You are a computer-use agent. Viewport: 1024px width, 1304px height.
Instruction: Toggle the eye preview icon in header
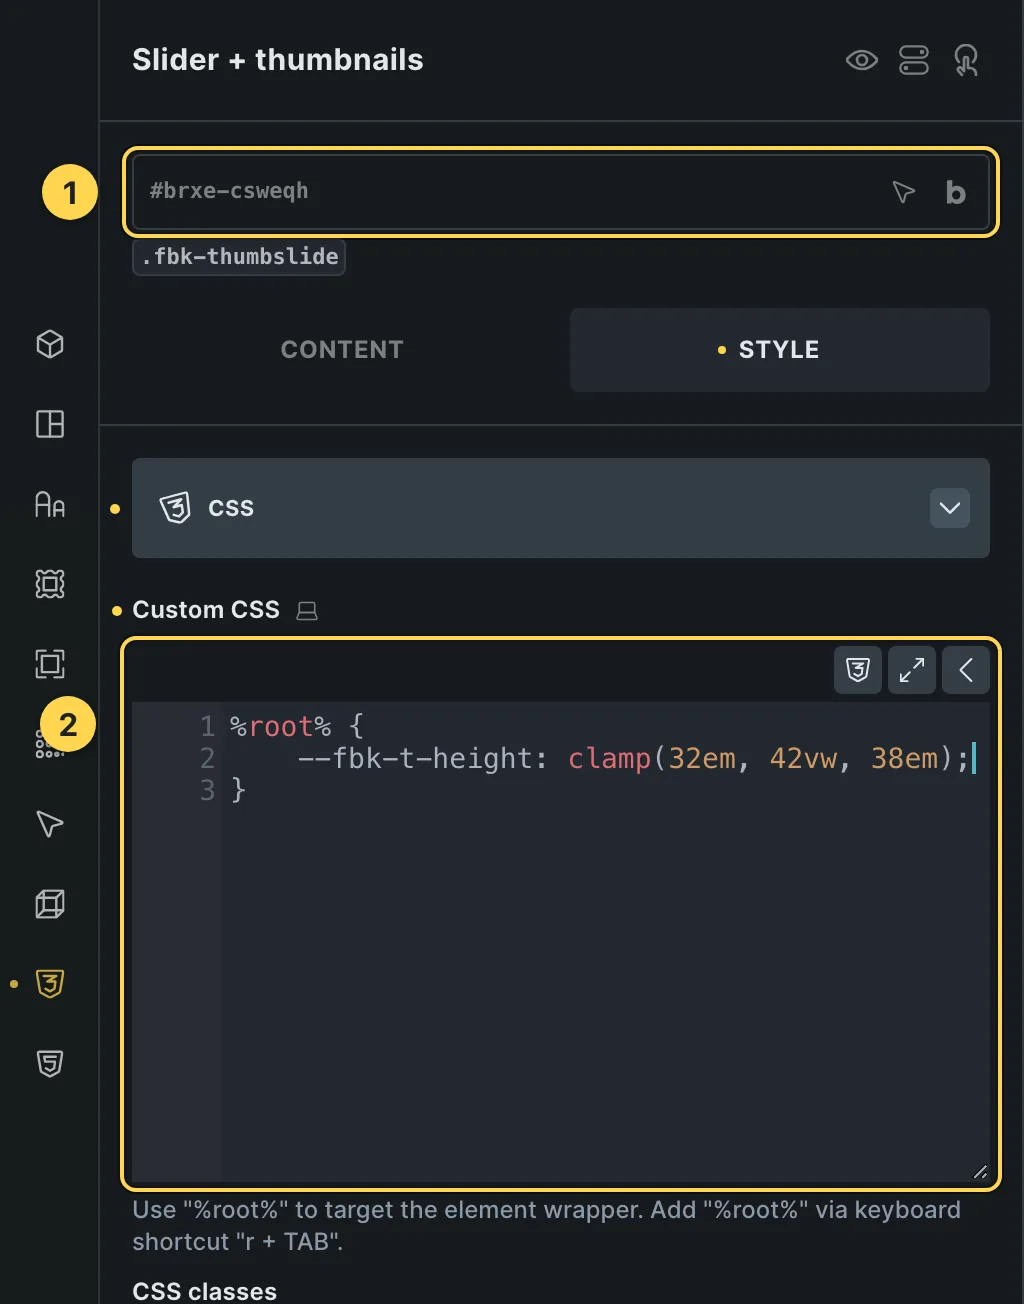tap(861, 60)
